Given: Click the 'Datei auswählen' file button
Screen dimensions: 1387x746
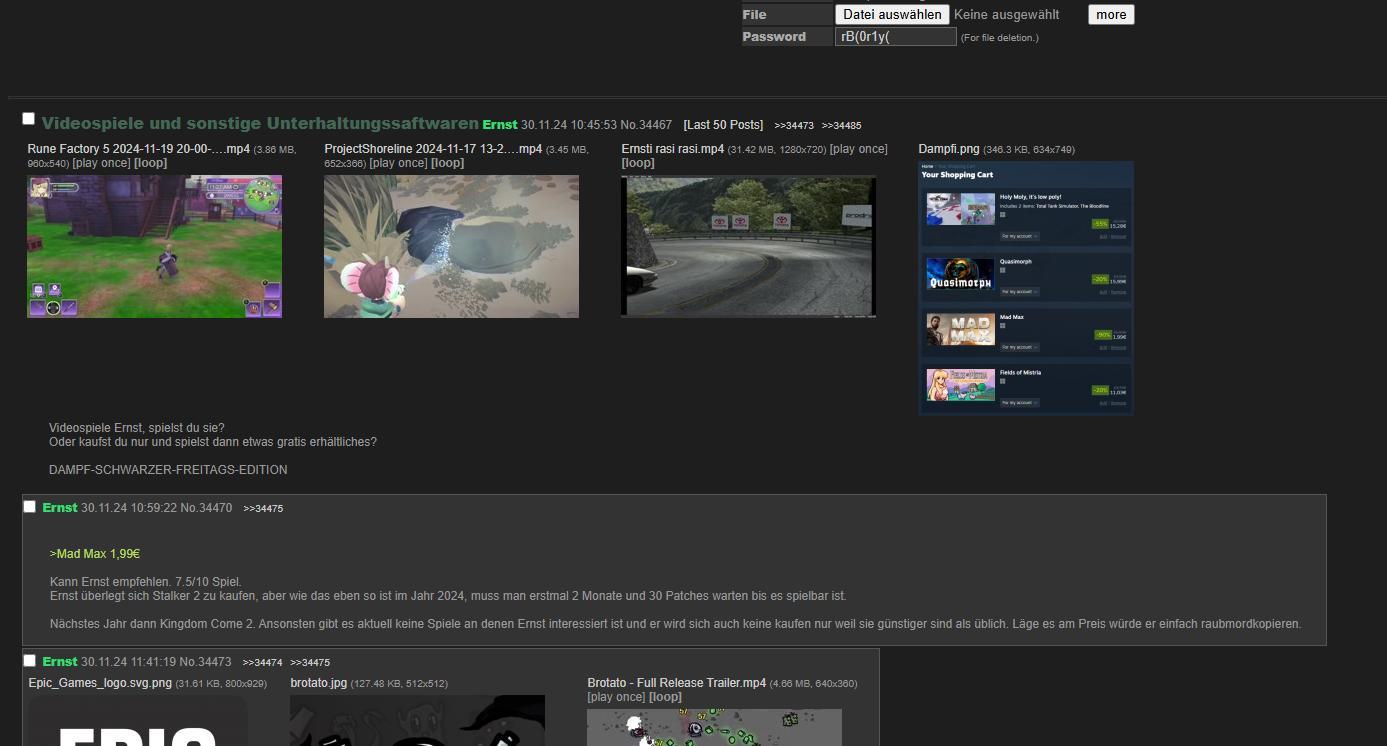Looking at the screenshot, I should coord(892,14).
